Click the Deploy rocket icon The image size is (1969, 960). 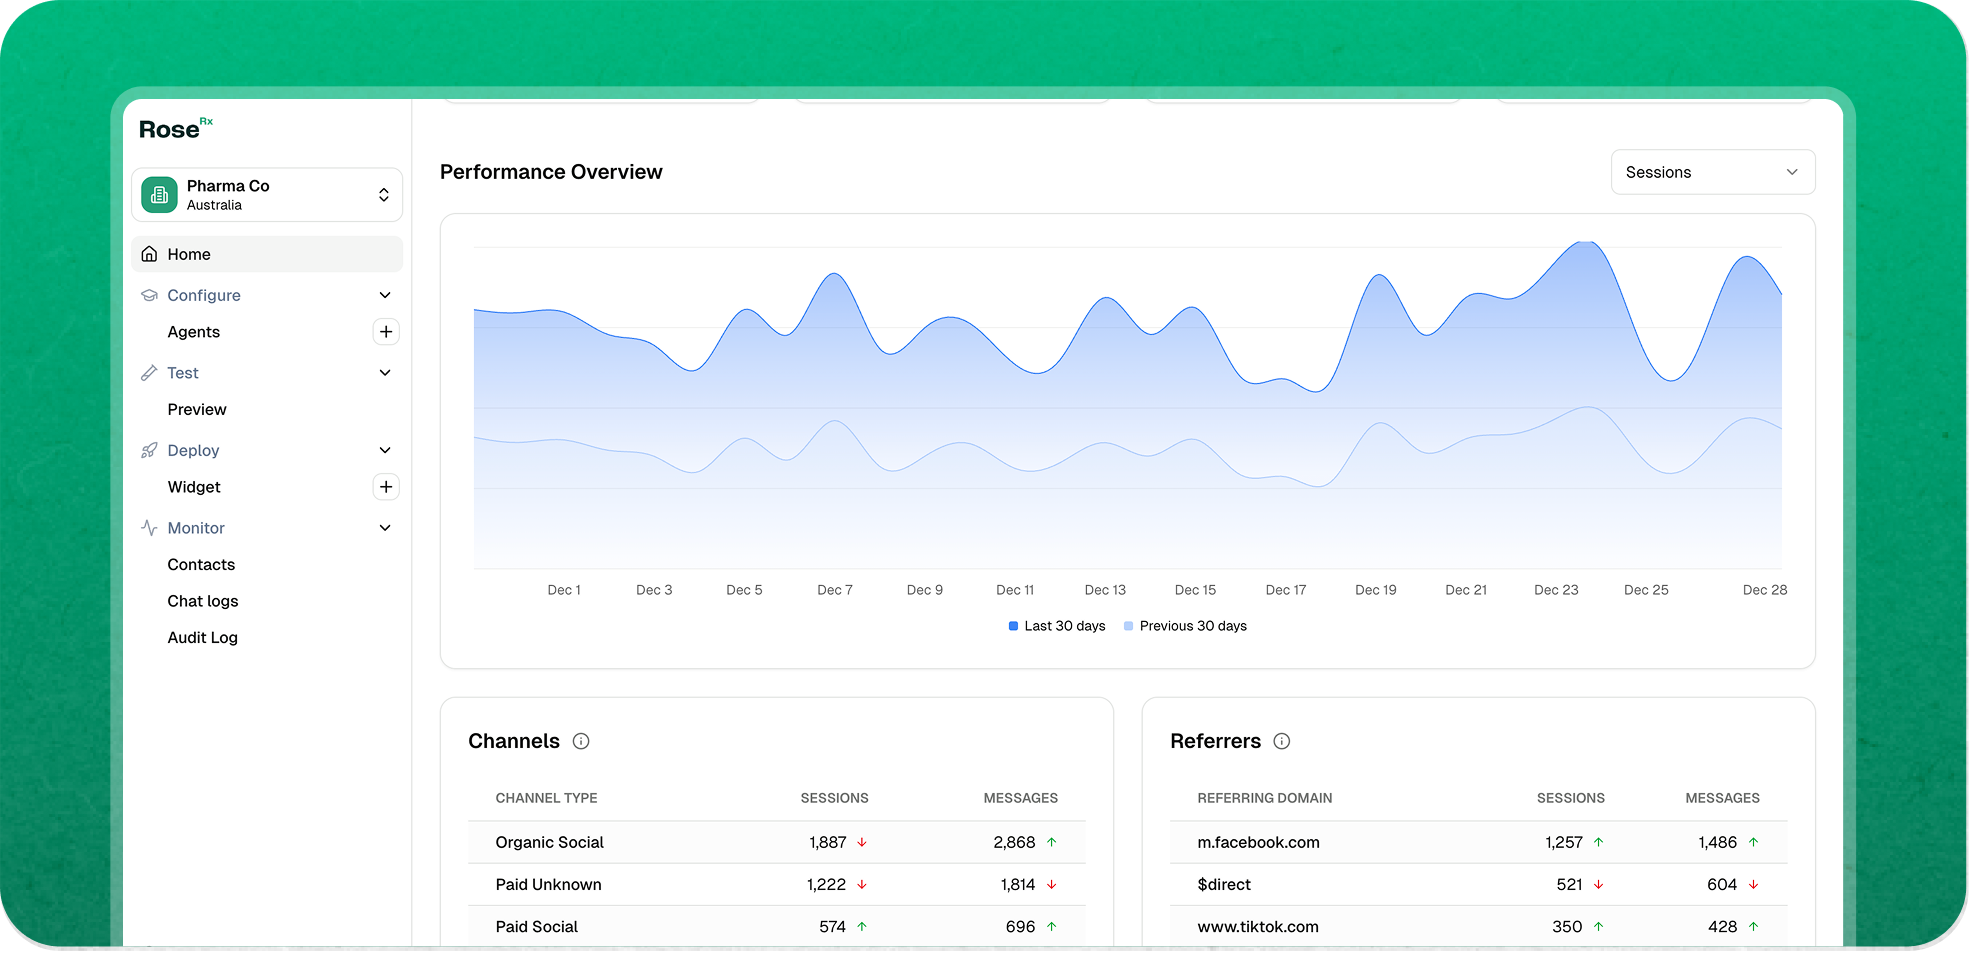pyautogui.click(x=149, y=451)
